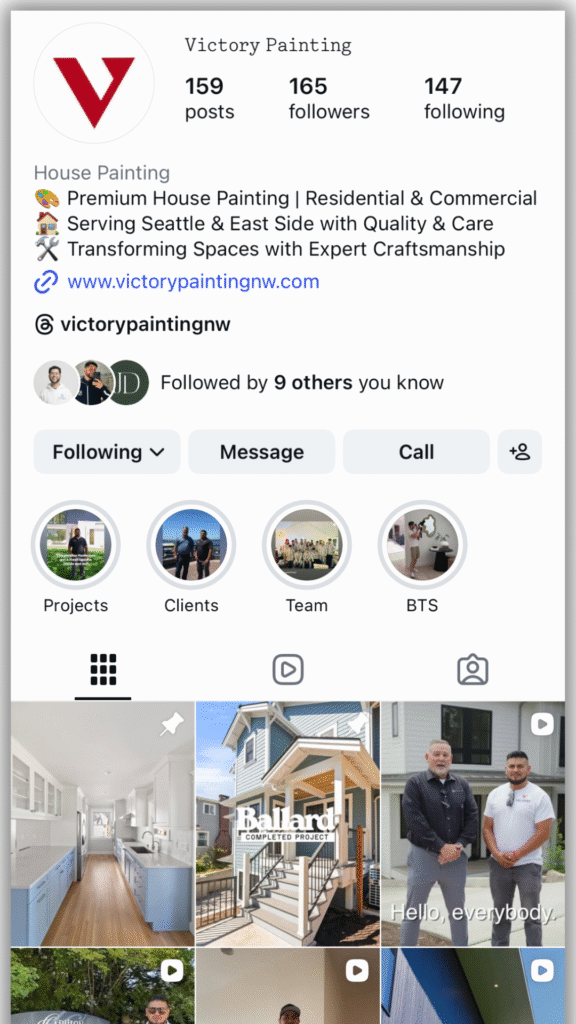Open the Ballard Completed Project post
This screenshot has width=576, height=1024.
tap(288, 824)
